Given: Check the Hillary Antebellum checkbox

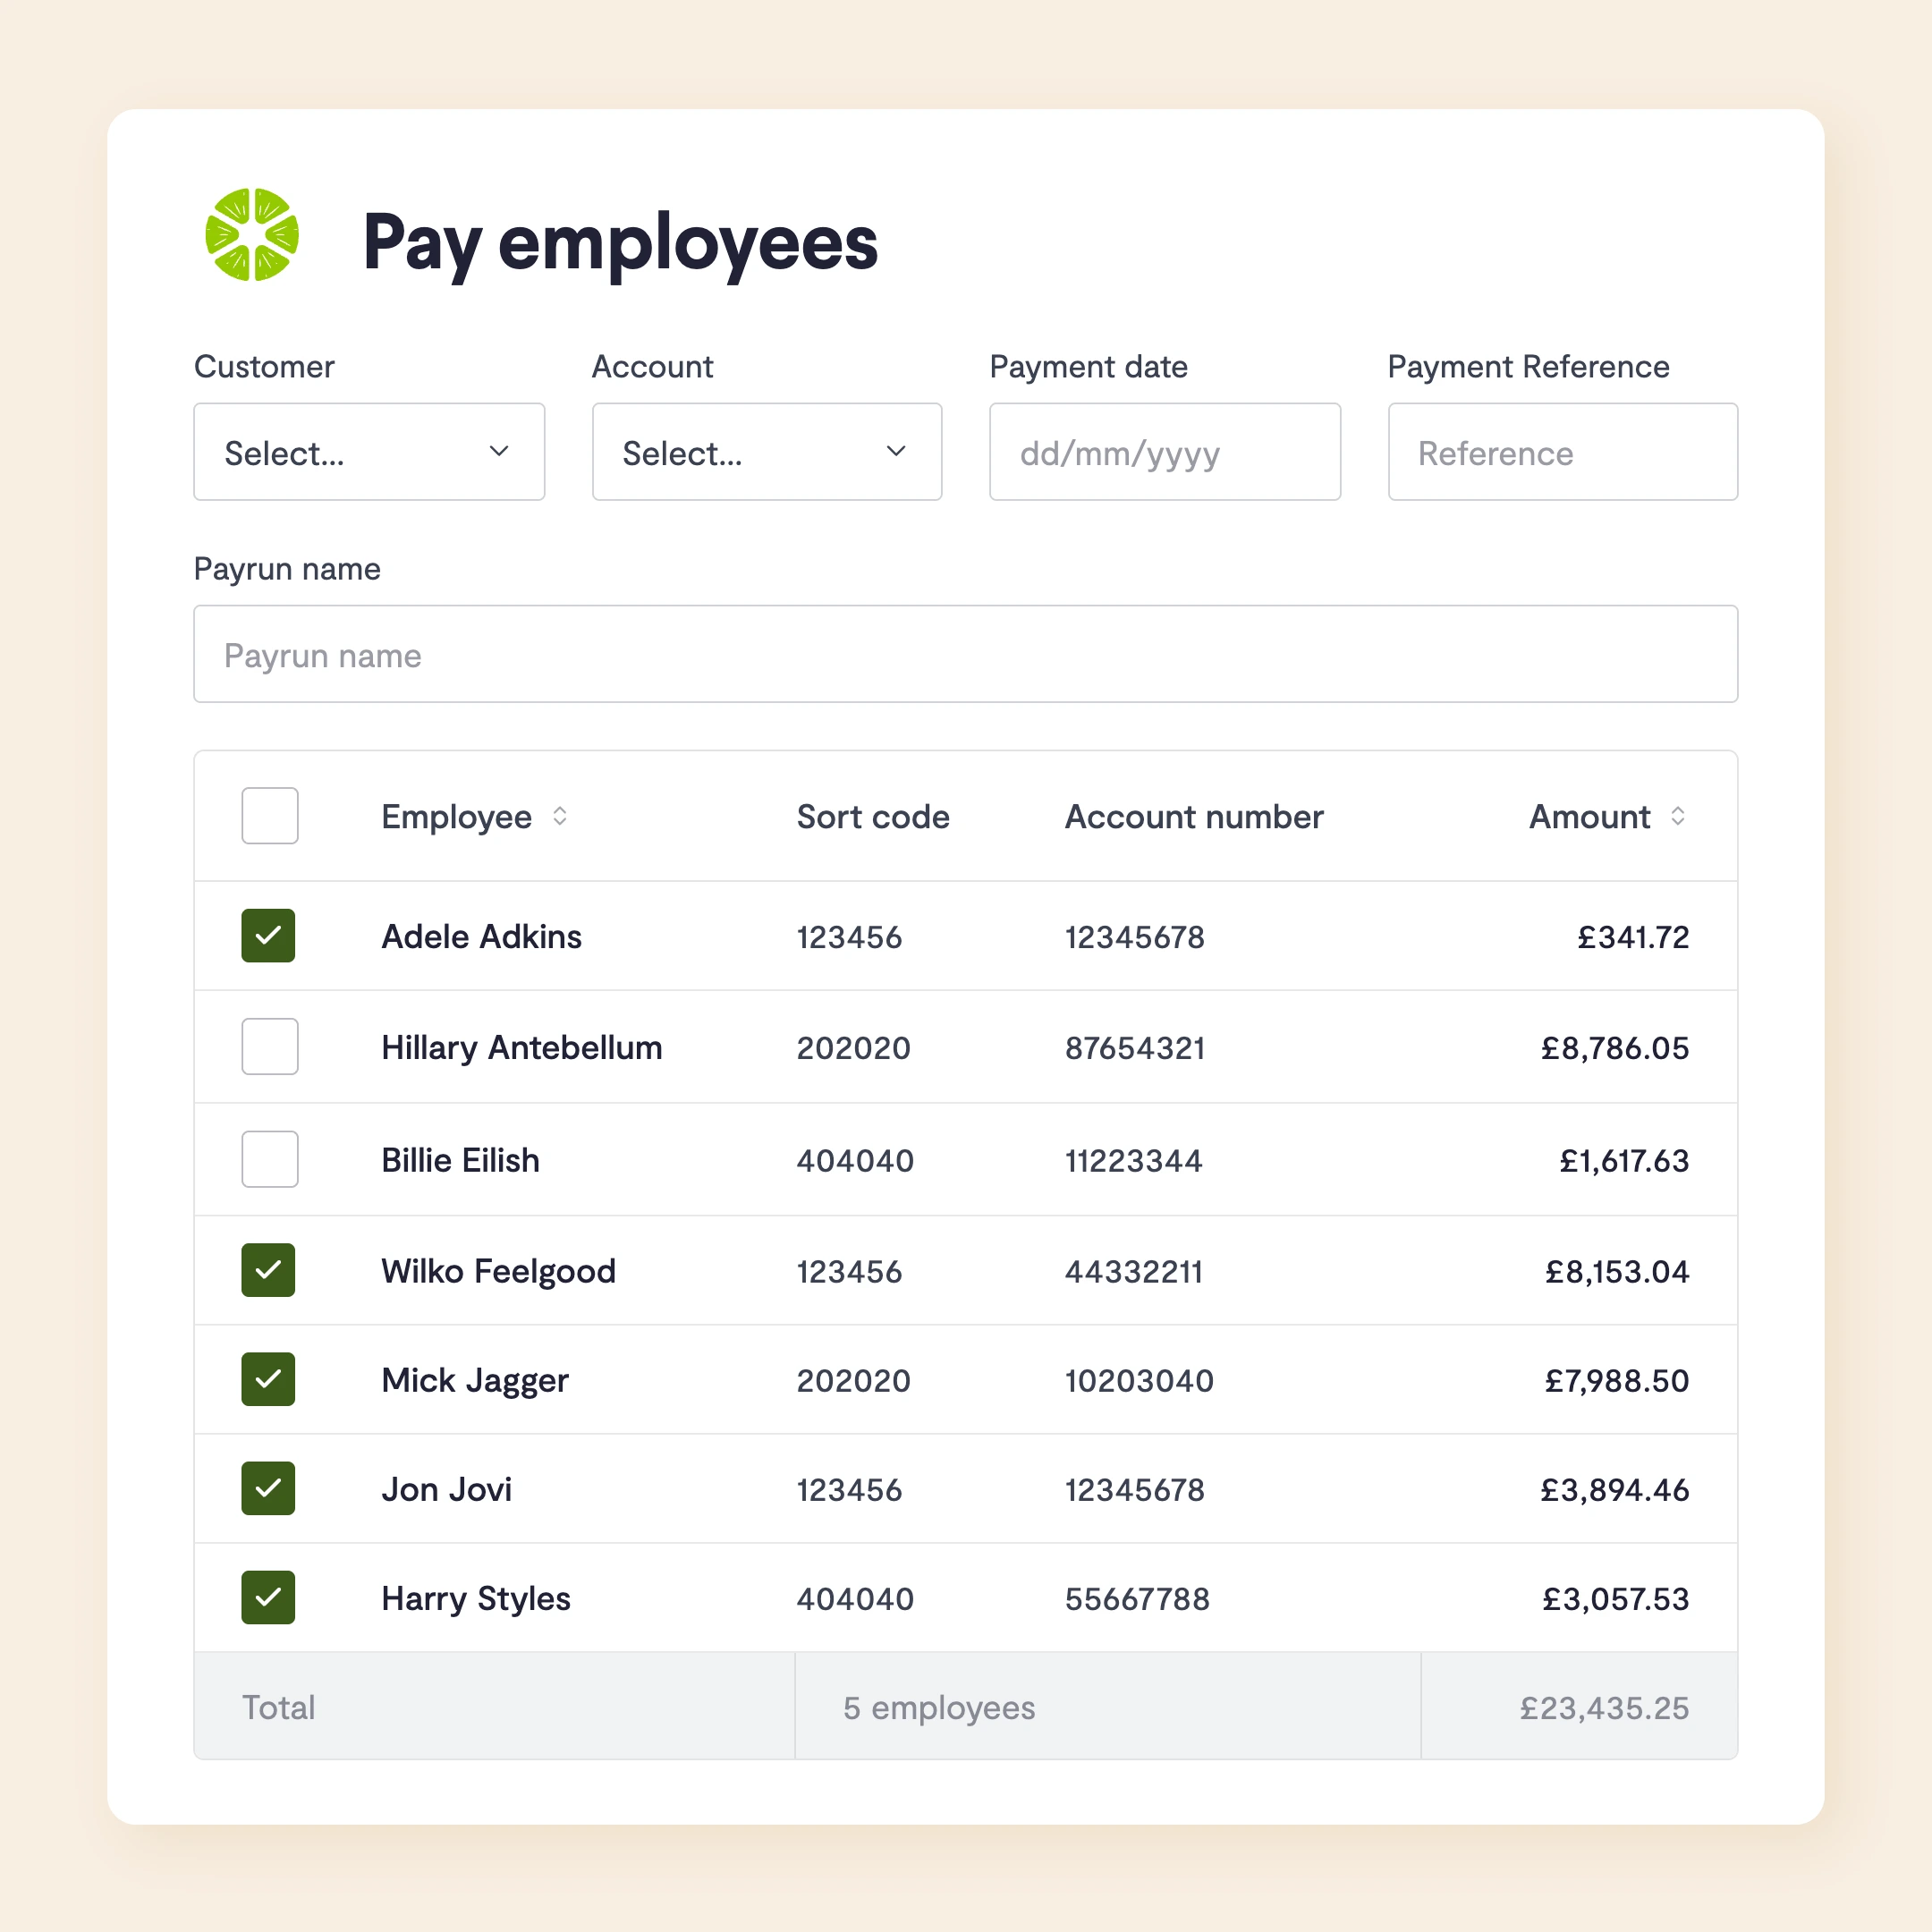Looking at the screenshot, I should [270, 1047].
